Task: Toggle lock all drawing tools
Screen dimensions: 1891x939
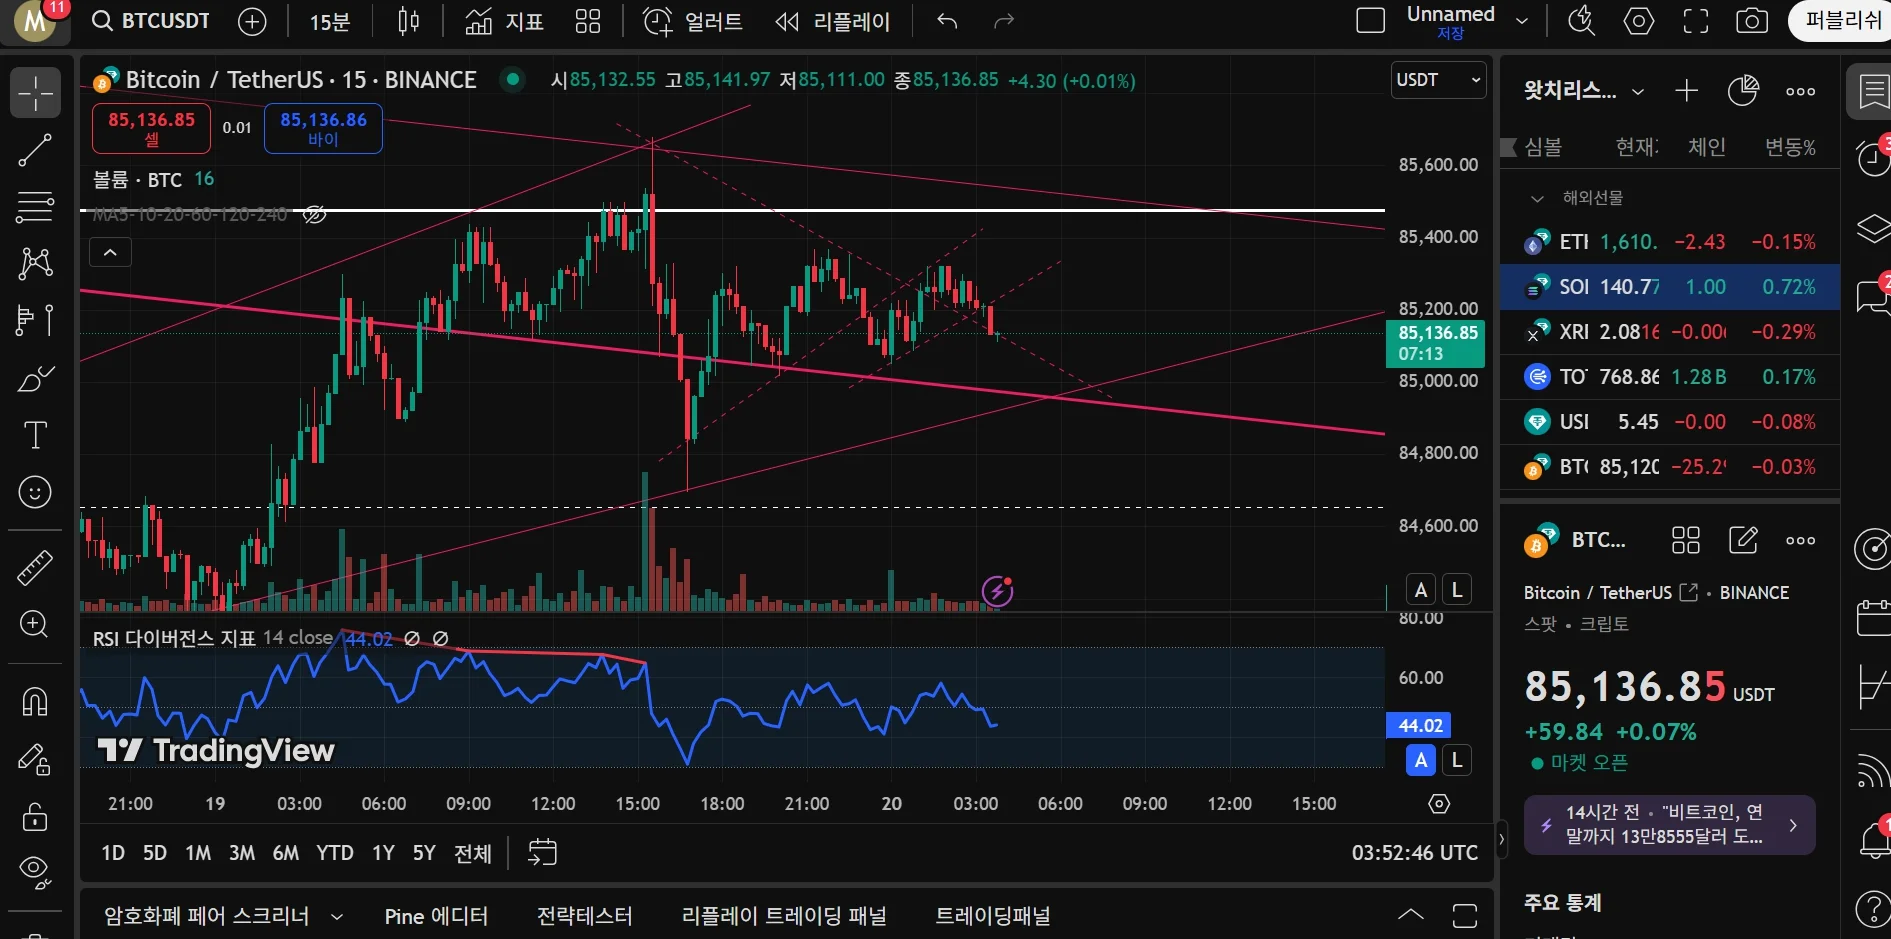Action: pos(35,817)
